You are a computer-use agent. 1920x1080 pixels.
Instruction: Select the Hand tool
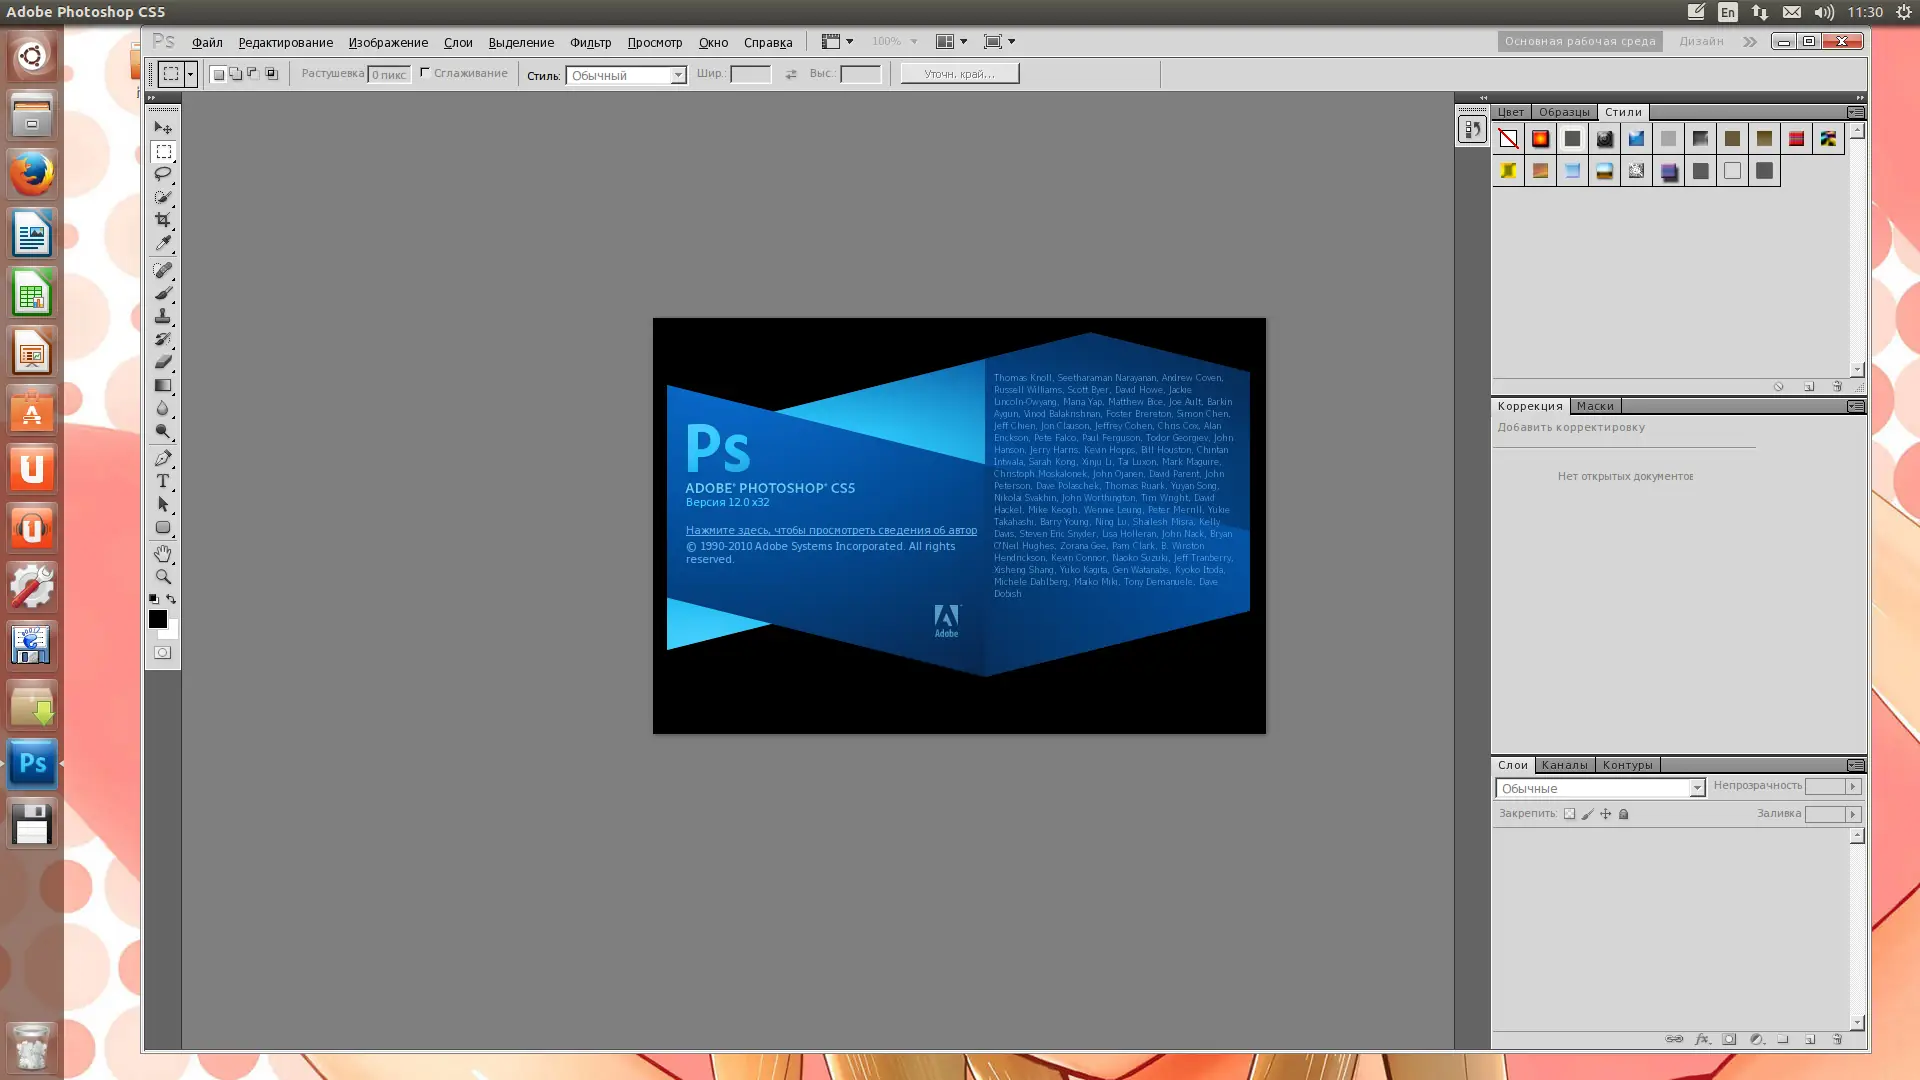(163, 553)
